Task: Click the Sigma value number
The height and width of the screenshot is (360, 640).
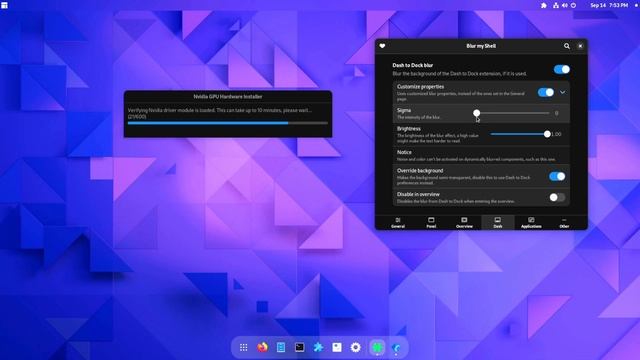Action: coord(557,113)
